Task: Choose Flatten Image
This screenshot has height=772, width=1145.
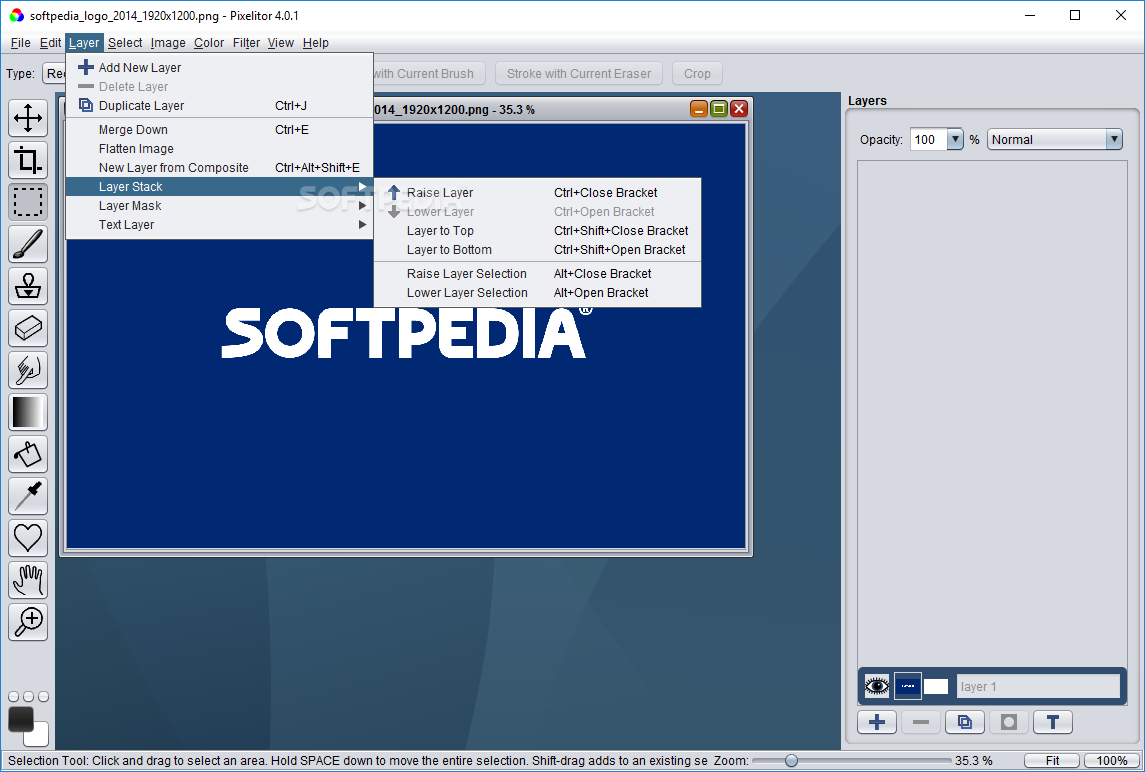Action: [x=219, y=149]
